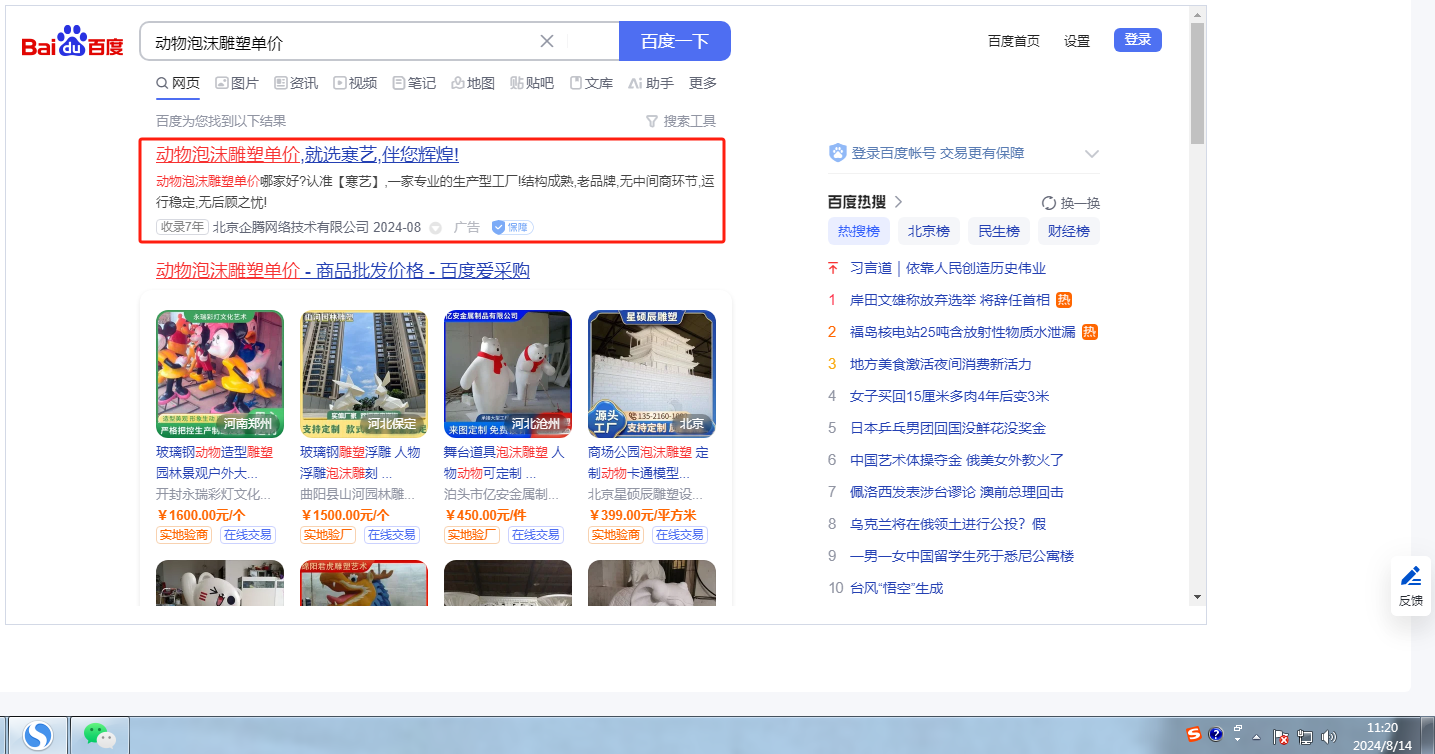Screen dimensions: 1435x754
Task: Open the network tray icon
Action: tap(1305, 737)
